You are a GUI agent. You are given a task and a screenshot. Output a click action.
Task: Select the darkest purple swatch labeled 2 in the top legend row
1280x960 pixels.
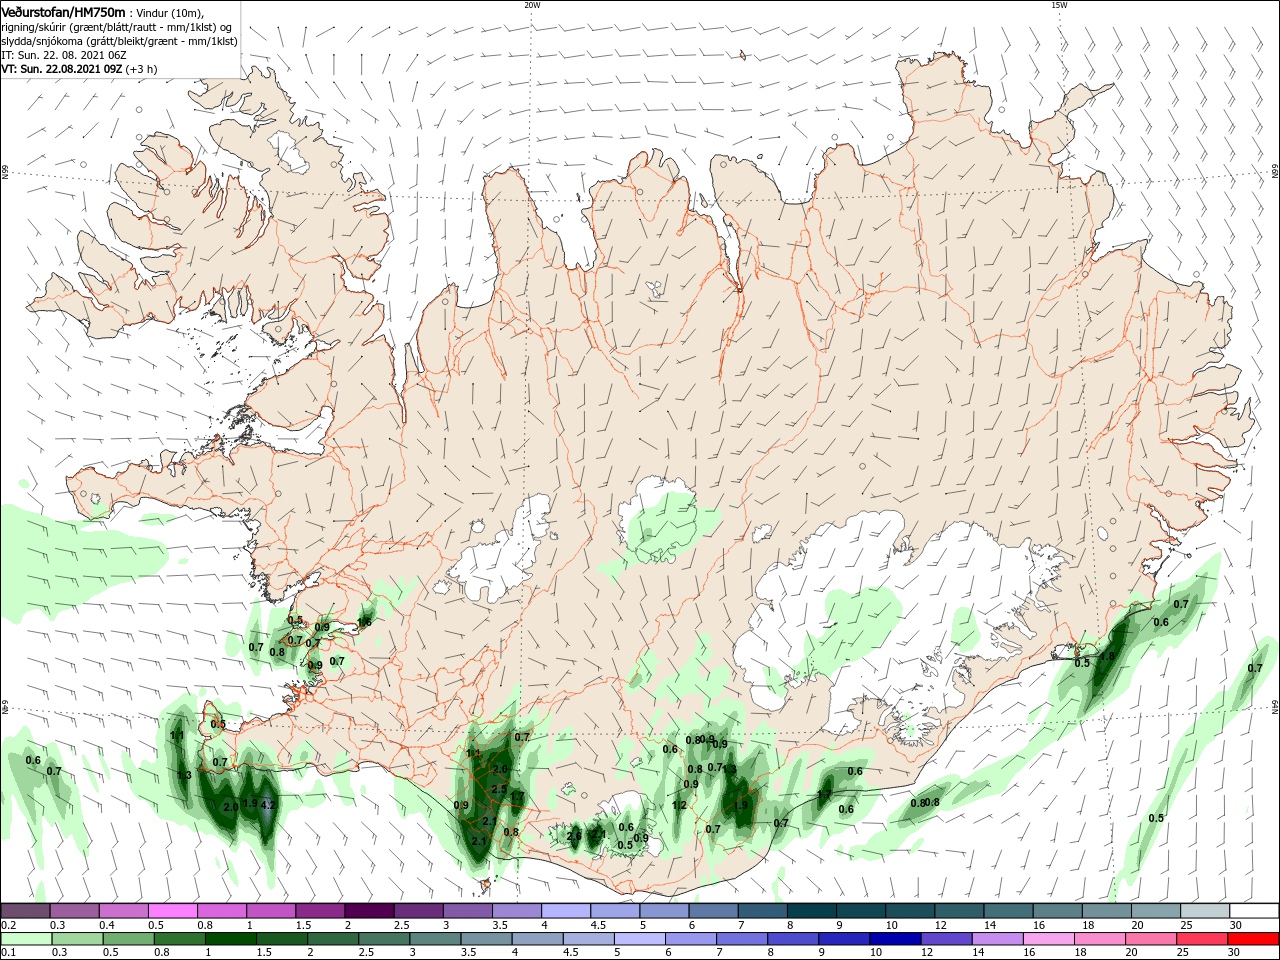[x=369, y=911]
